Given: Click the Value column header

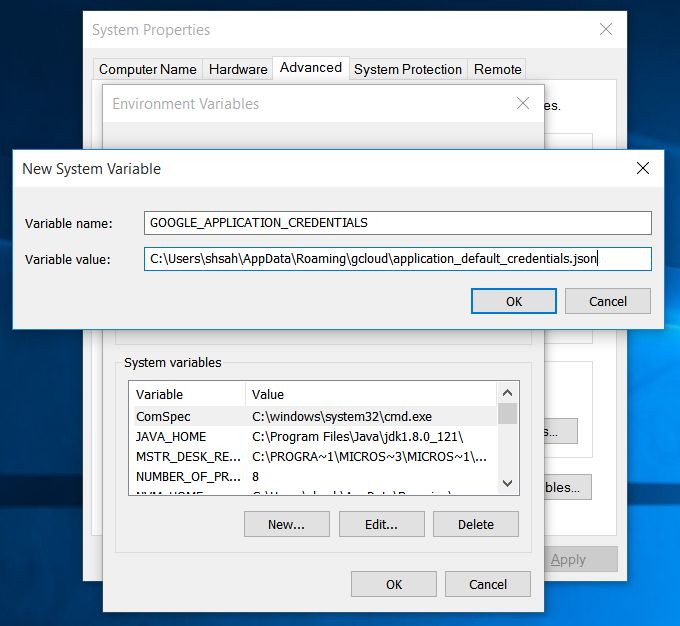Looking at the screenshot, I should coord(371,394).
